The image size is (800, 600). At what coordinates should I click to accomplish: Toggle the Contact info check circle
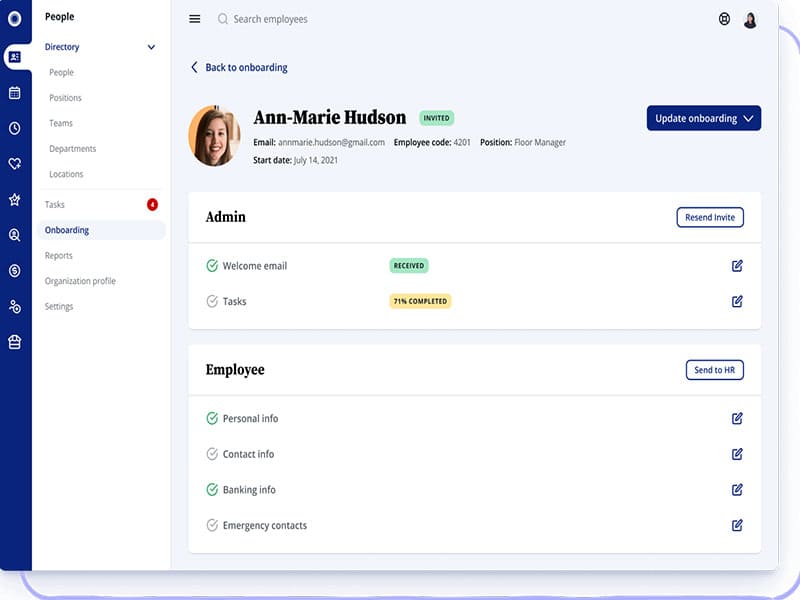pos(212,454)
